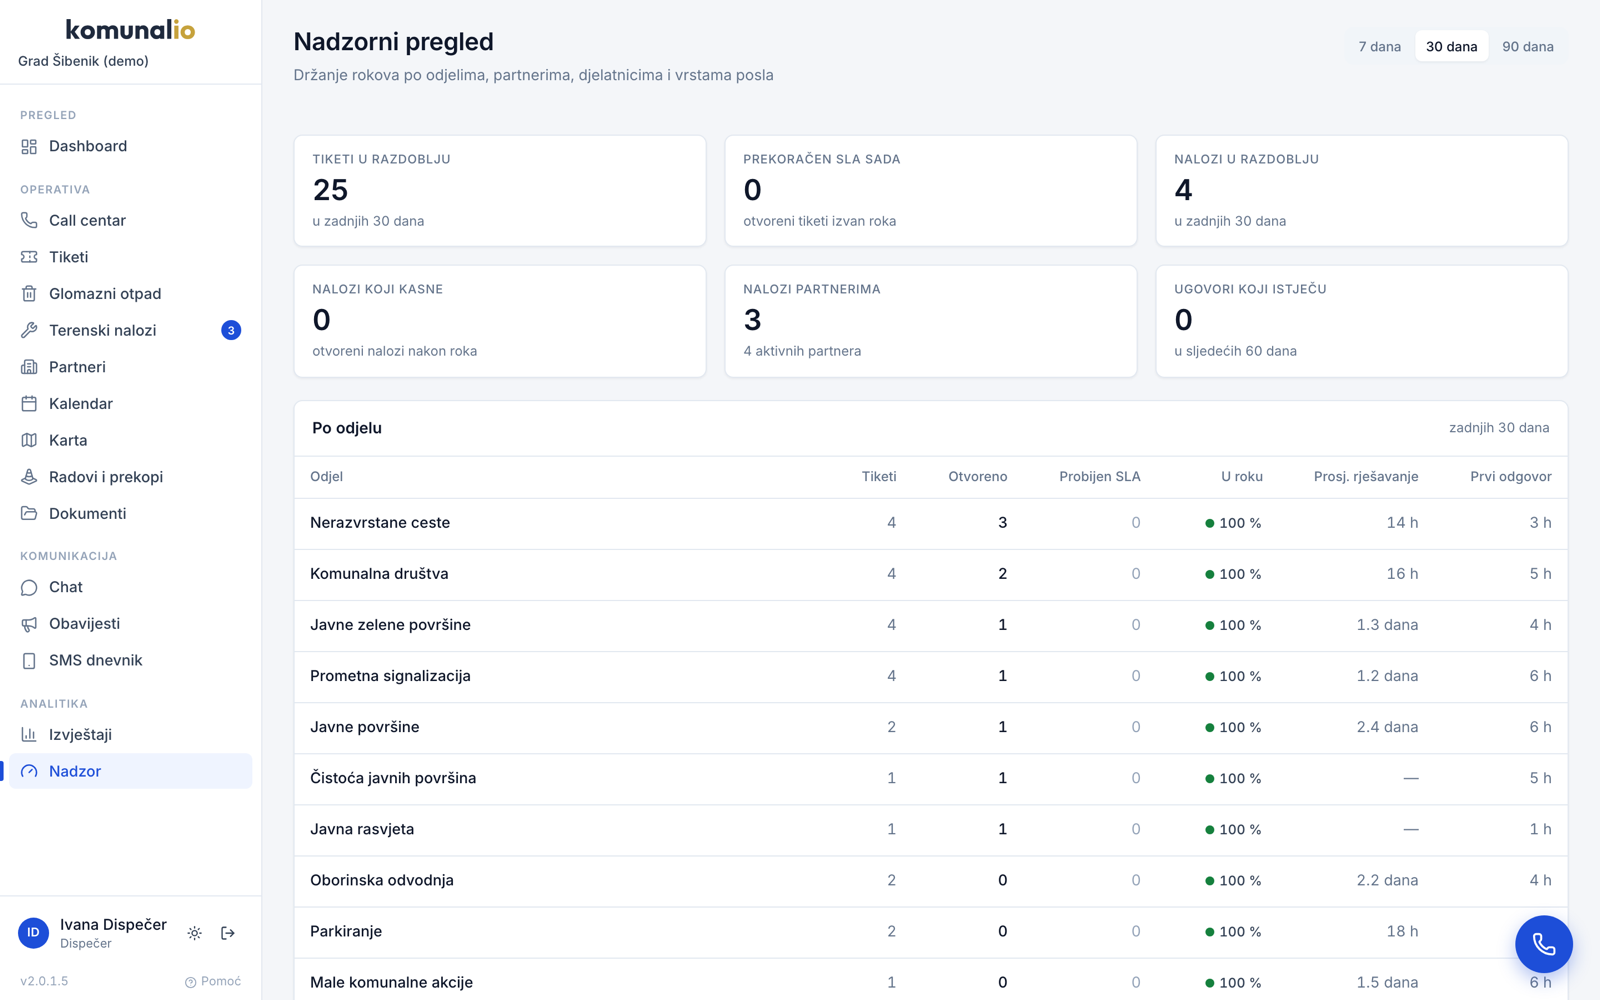Click Otvoreno column header
The height and width of the screenshot is (1000, 1600).
pos(977,477)
